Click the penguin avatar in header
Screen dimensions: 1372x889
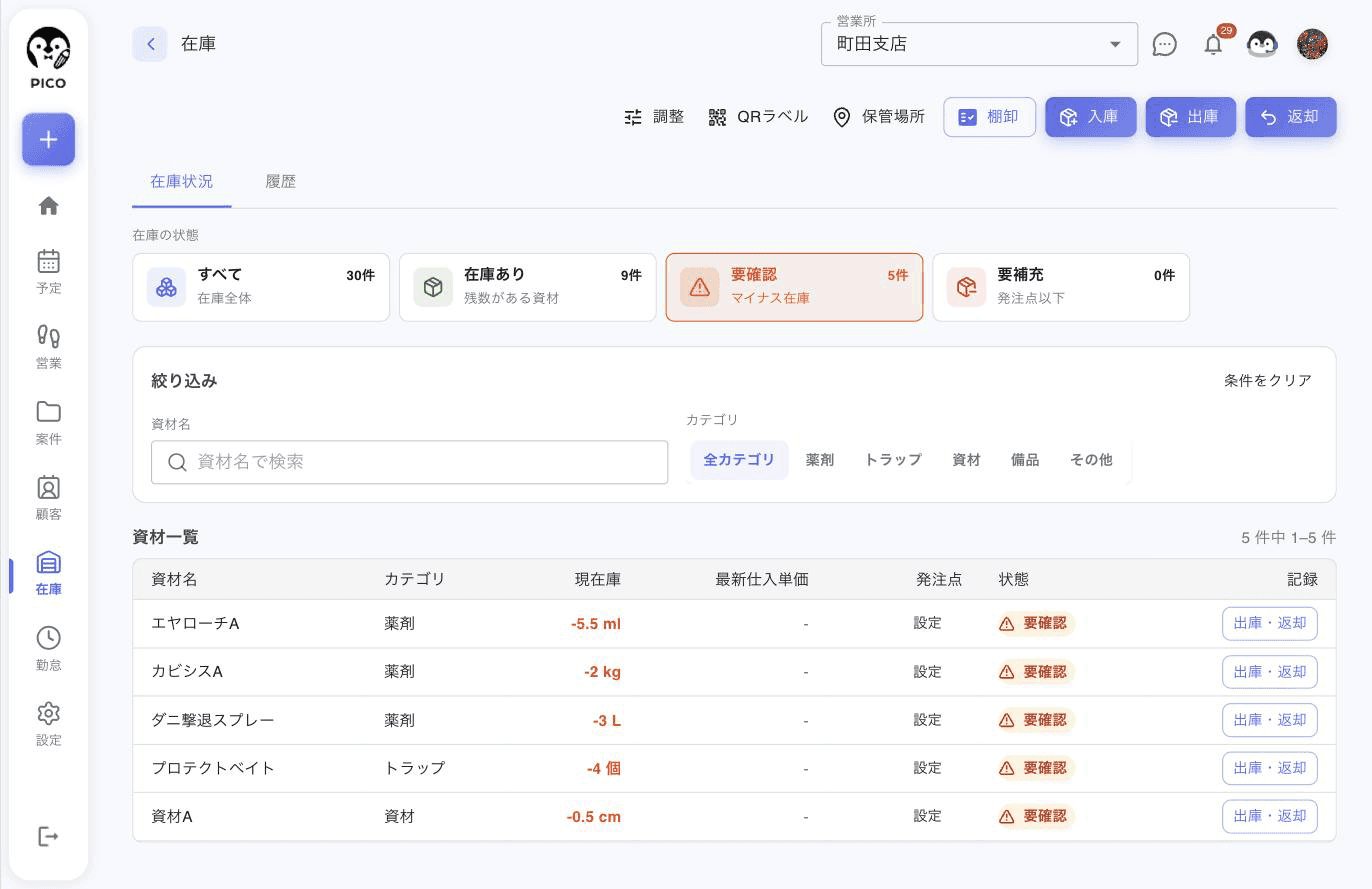[x=1262, y=44]
